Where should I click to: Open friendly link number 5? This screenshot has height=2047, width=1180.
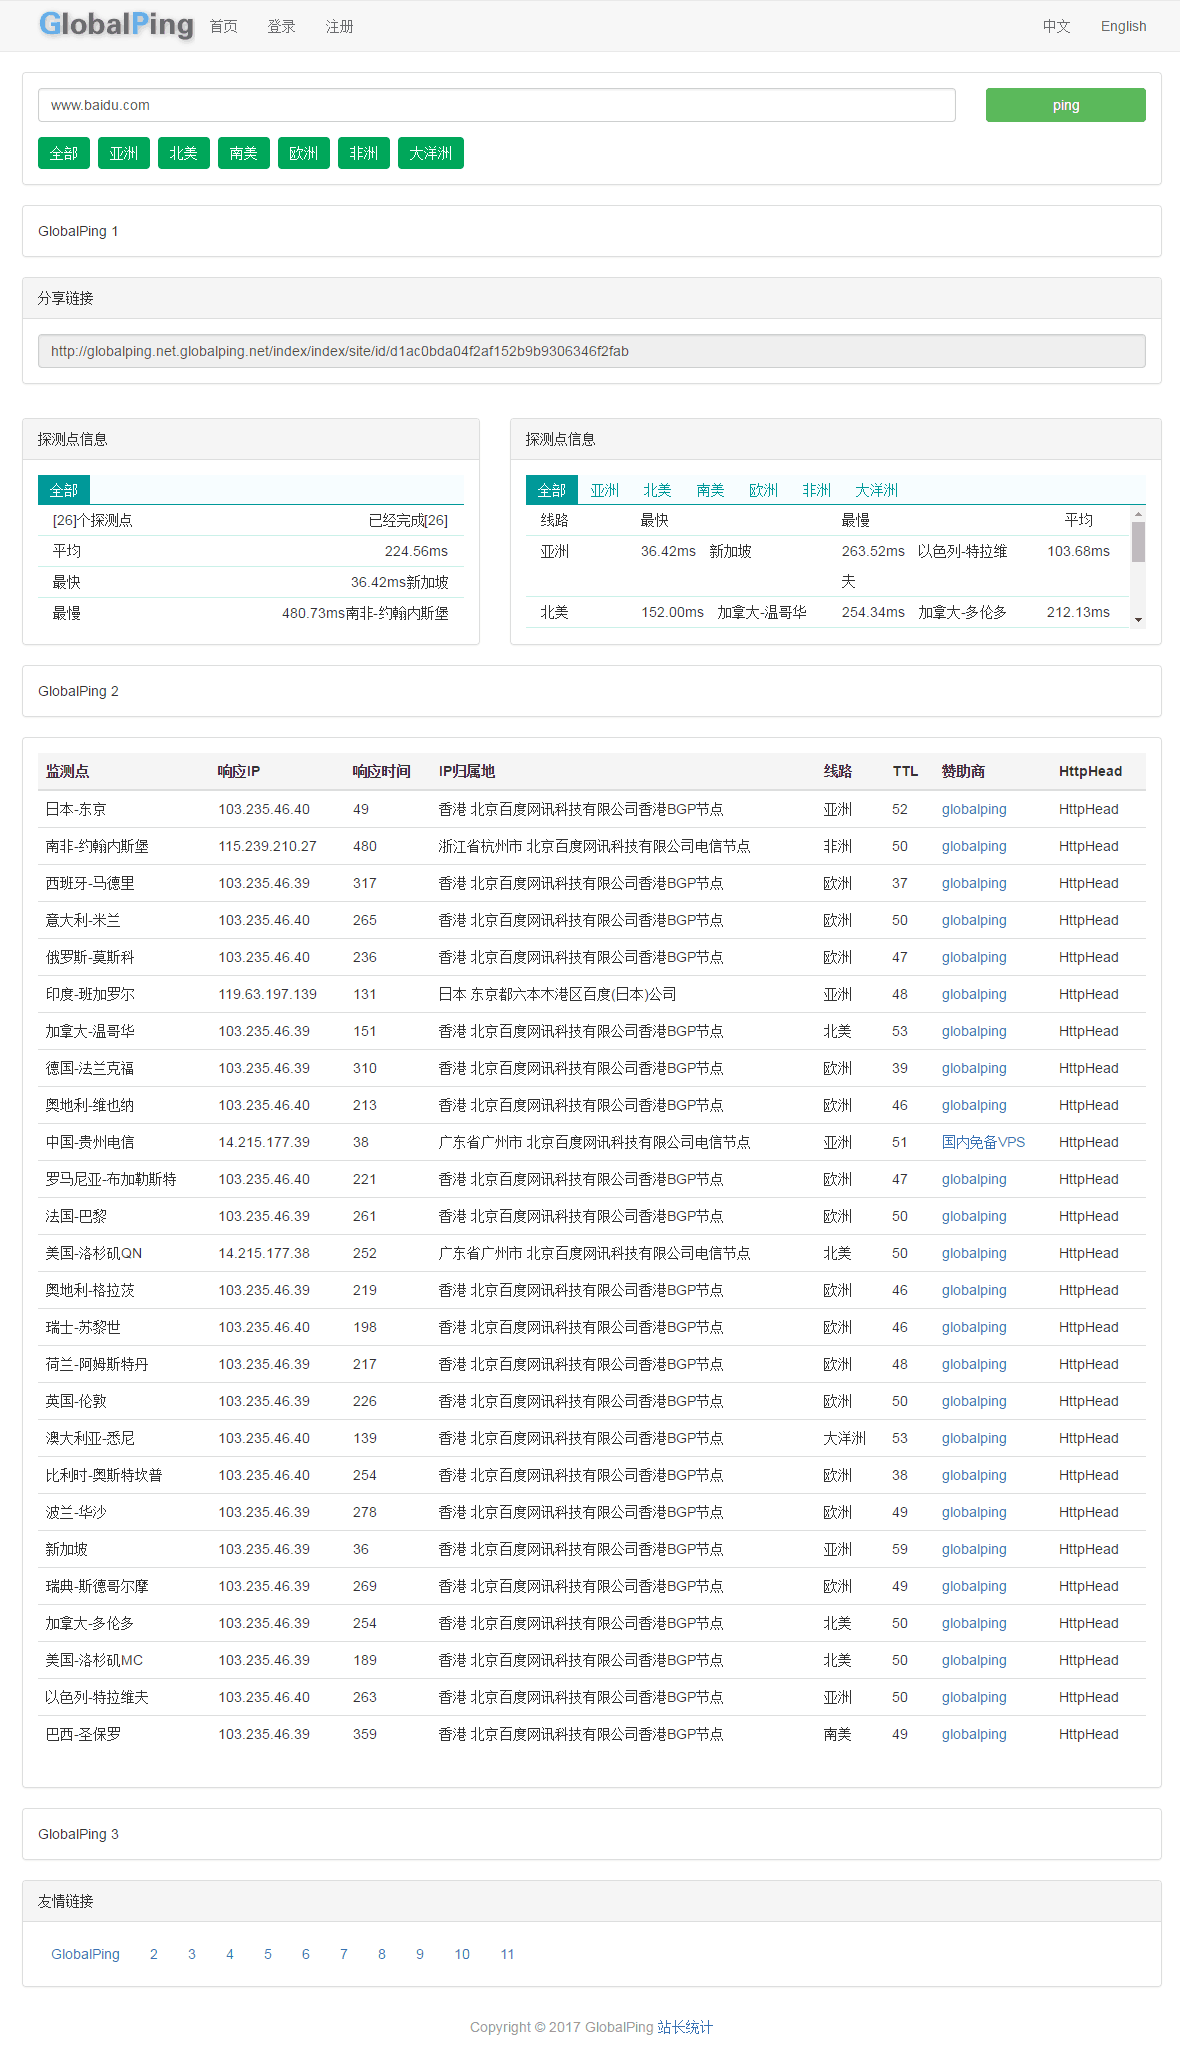point(268,1954)
